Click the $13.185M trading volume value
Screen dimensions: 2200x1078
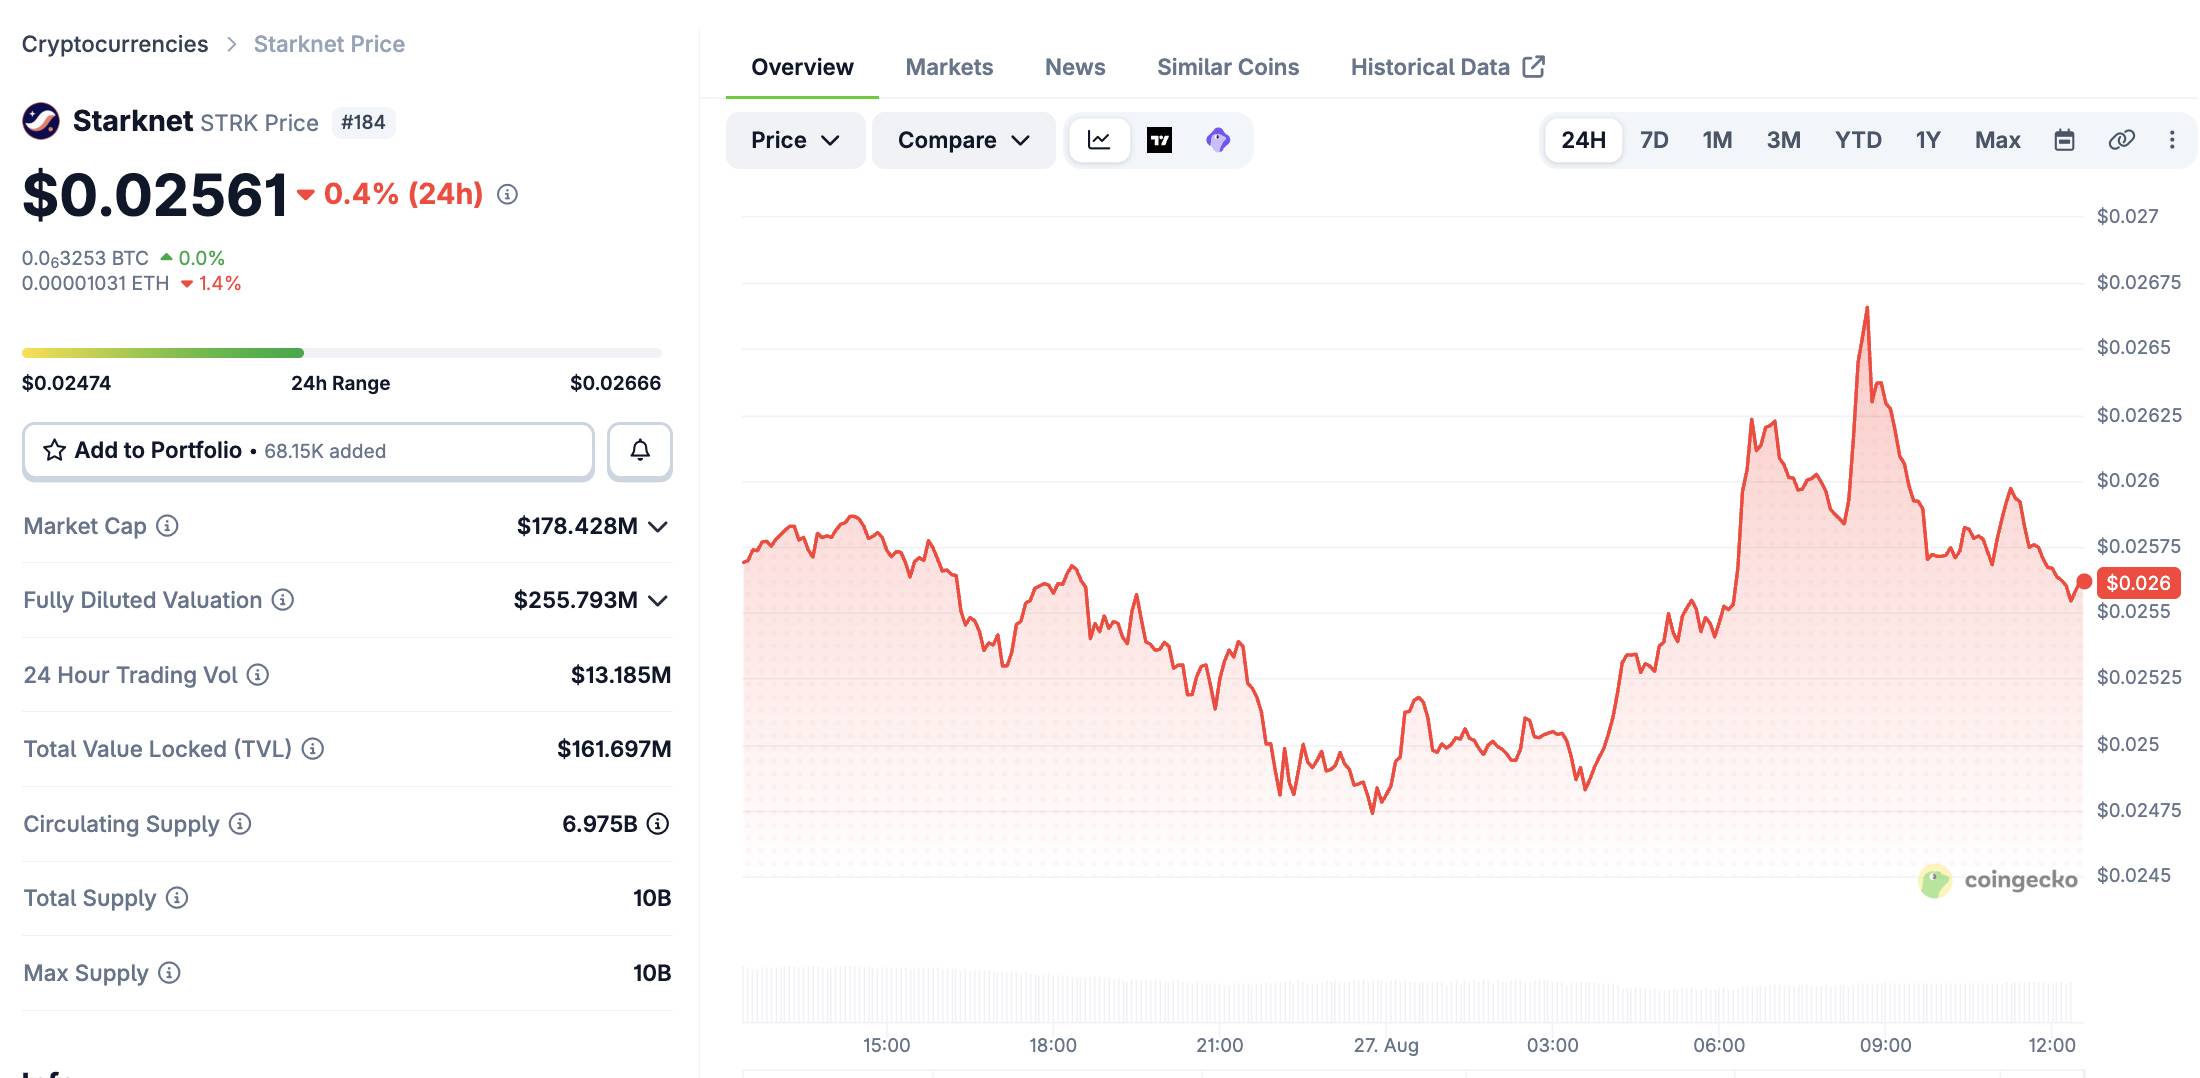(x=621, y=675)
